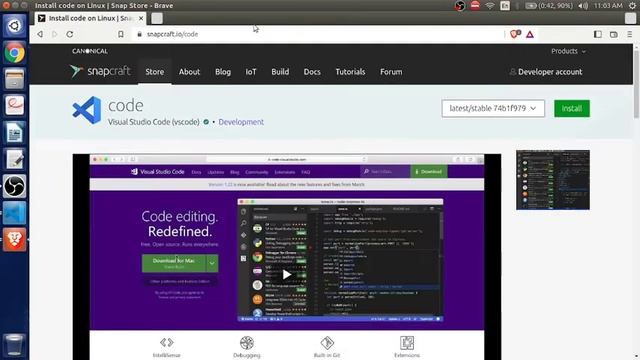Launch Google Chrome from the dock
Image resolution: width=640 pixels, height=360 pixels.
(14, 53)
